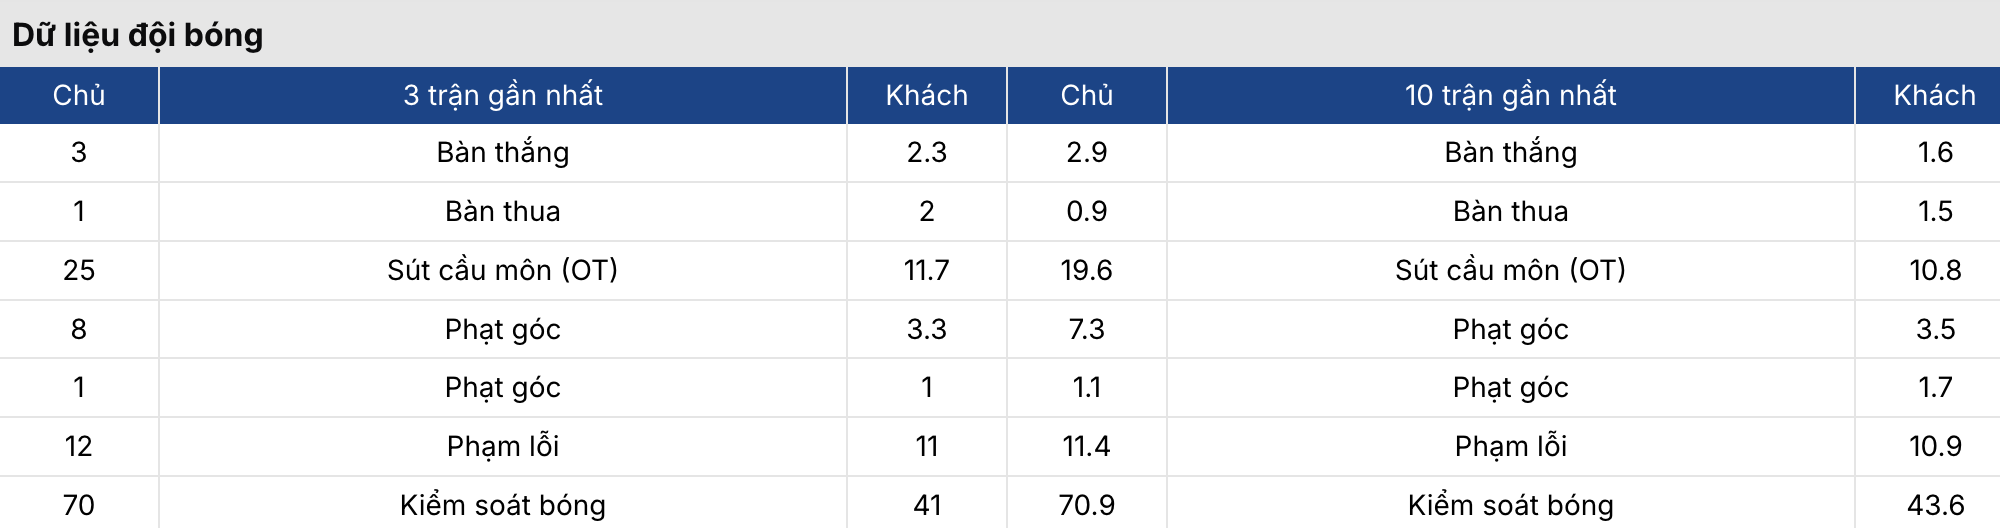Image resolution: width=2000 pixels, height=528 pixels.
Task: Click the 0.9 goals conceded value
Action: (1086, 211)
